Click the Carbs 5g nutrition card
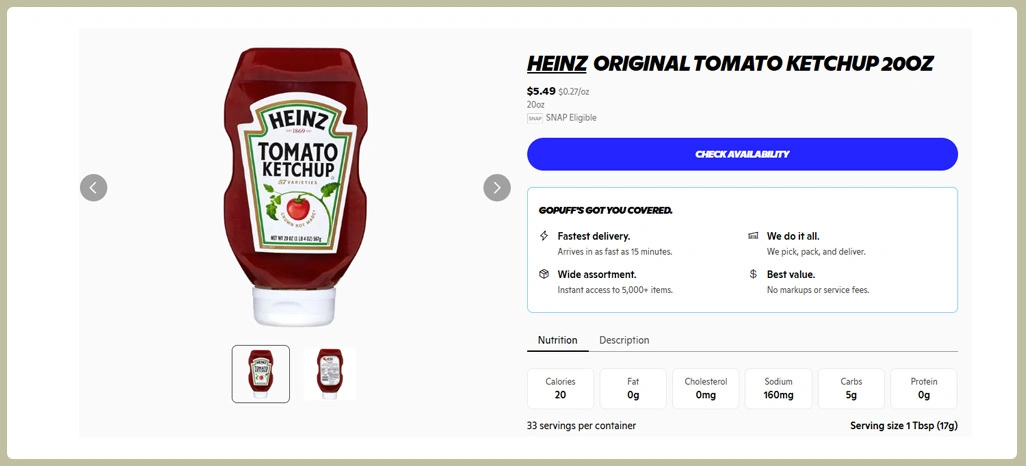This screenshot has height=466, width=1026. [x=851, y=388]
